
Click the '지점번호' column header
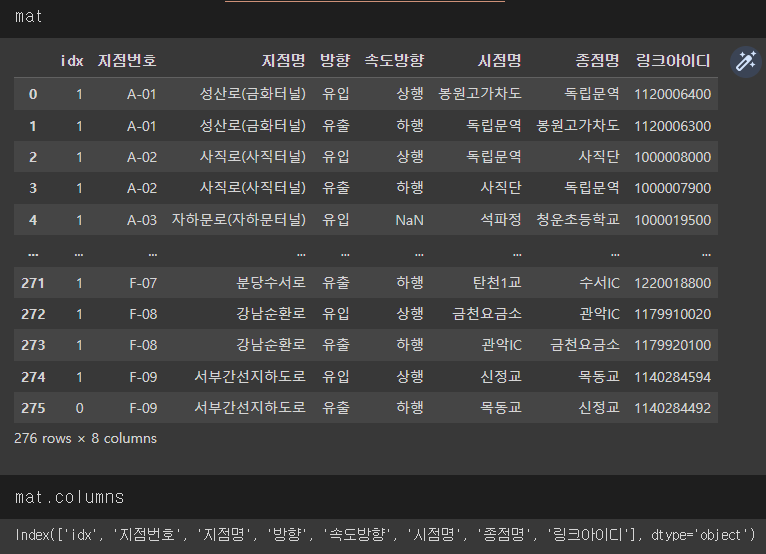click(127, 61)
